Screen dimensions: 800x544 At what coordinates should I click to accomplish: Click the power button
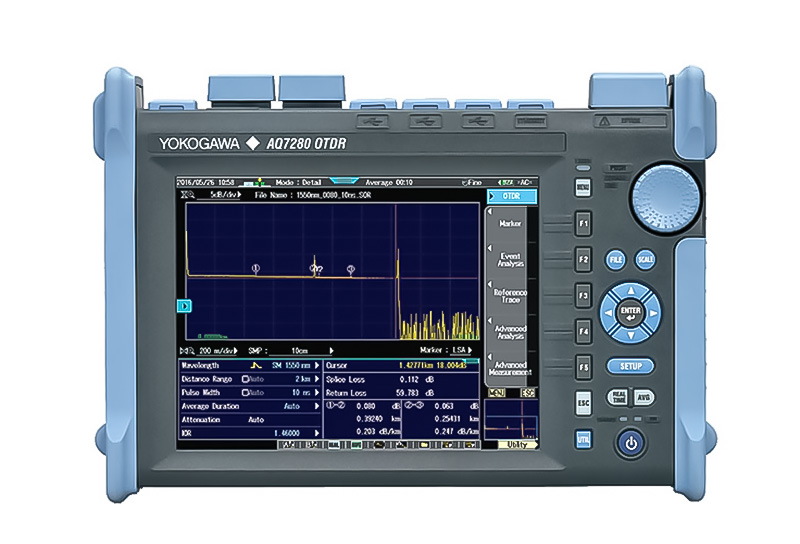pyautogui.click(x=631, y=443)
